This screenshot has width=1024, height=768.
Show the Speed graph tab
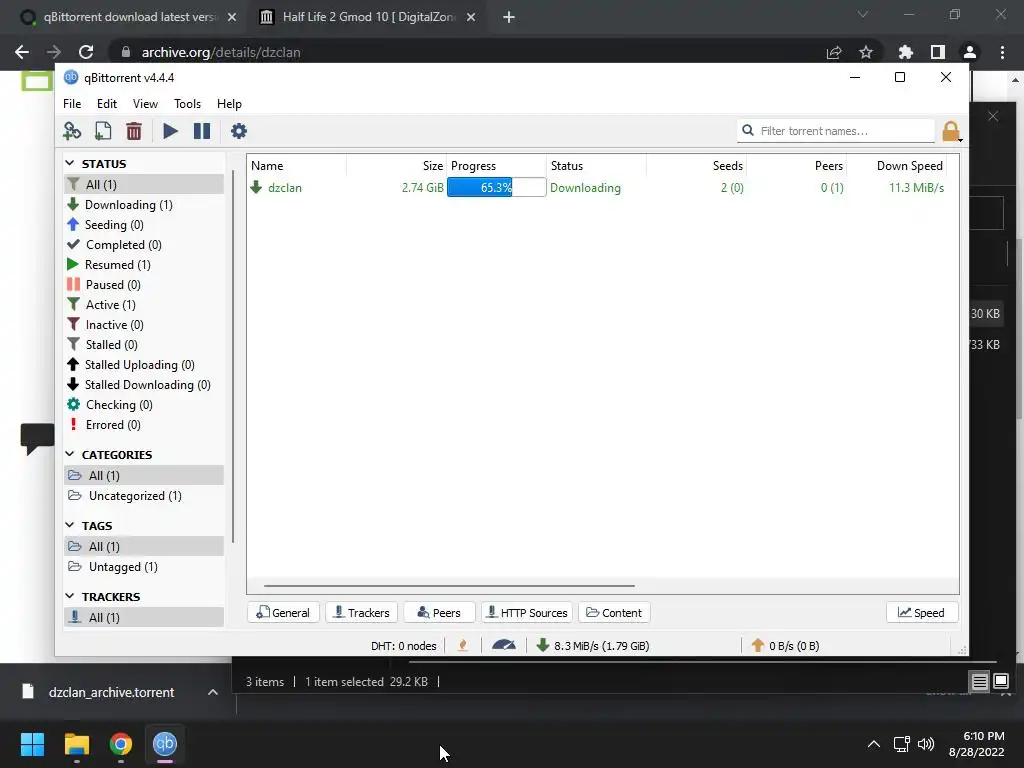pos(921,613)
